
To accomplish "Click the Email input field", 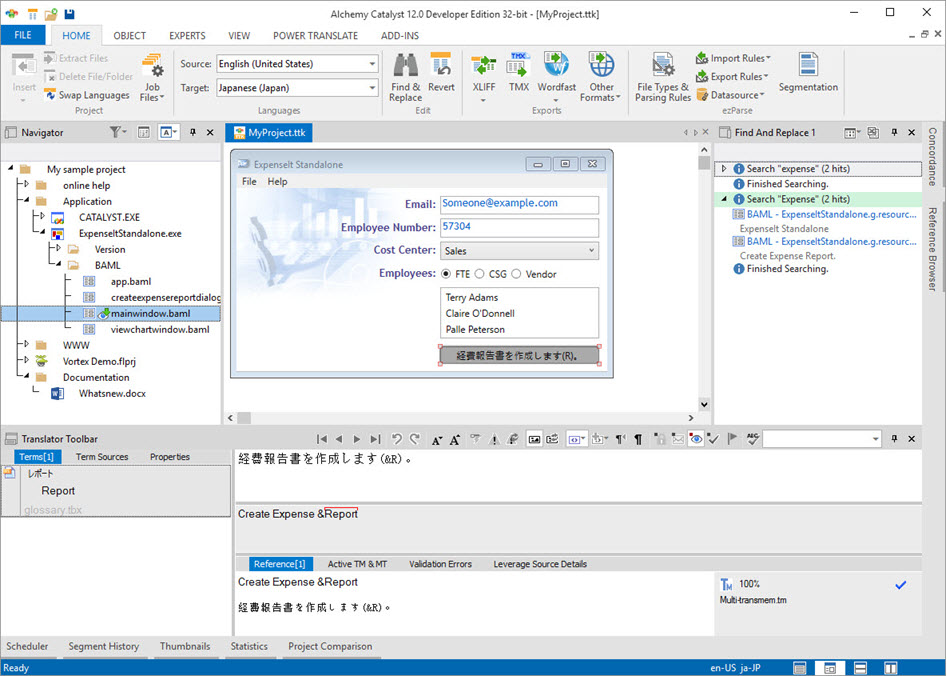I will (519, 204).
